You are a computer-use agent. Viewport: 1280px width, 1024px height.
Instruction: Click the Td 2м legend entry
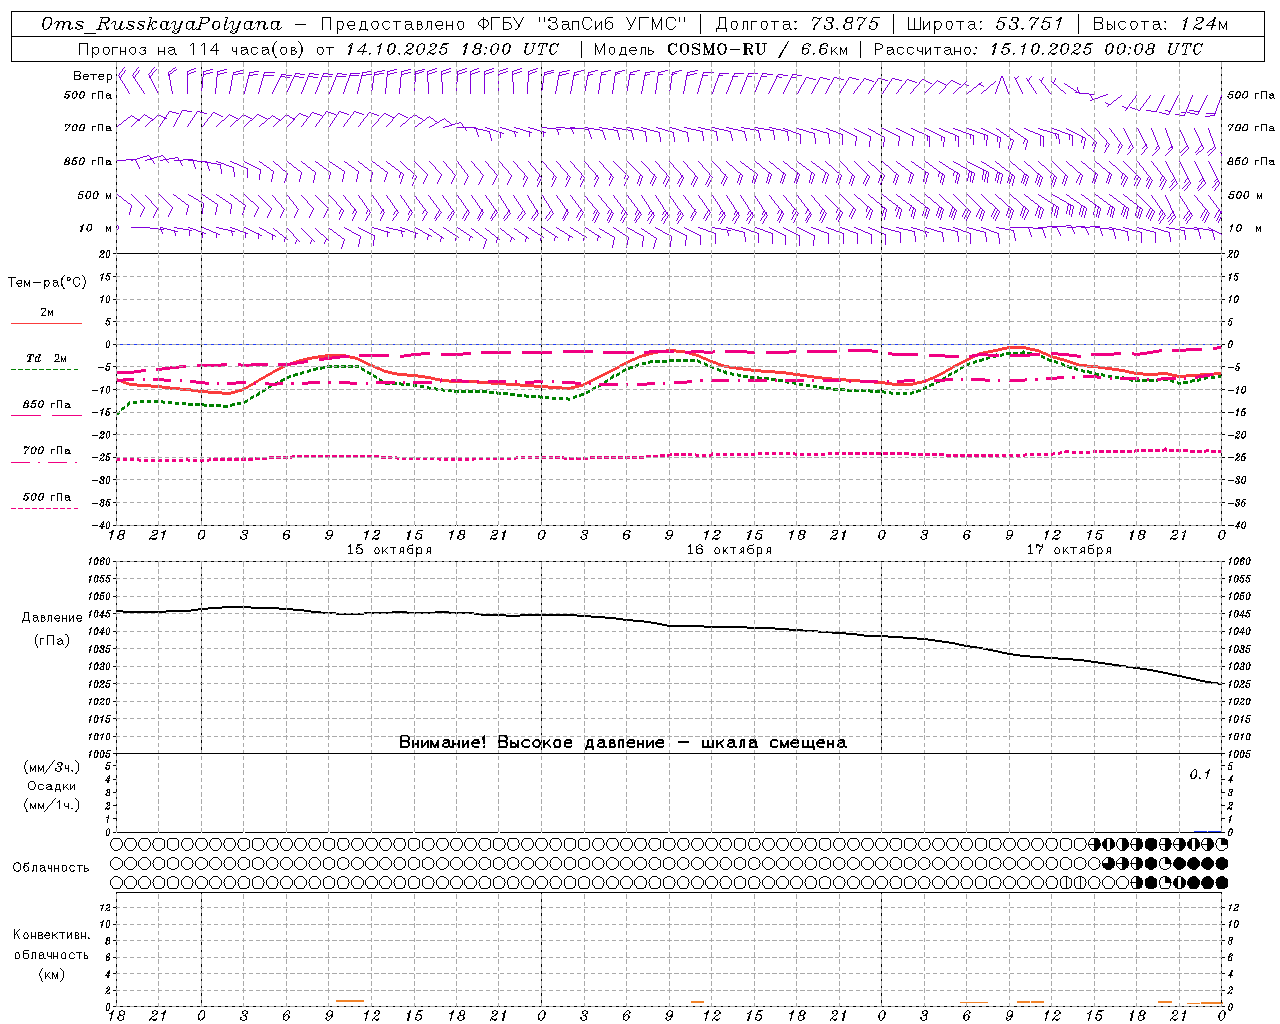coord(46,358)
